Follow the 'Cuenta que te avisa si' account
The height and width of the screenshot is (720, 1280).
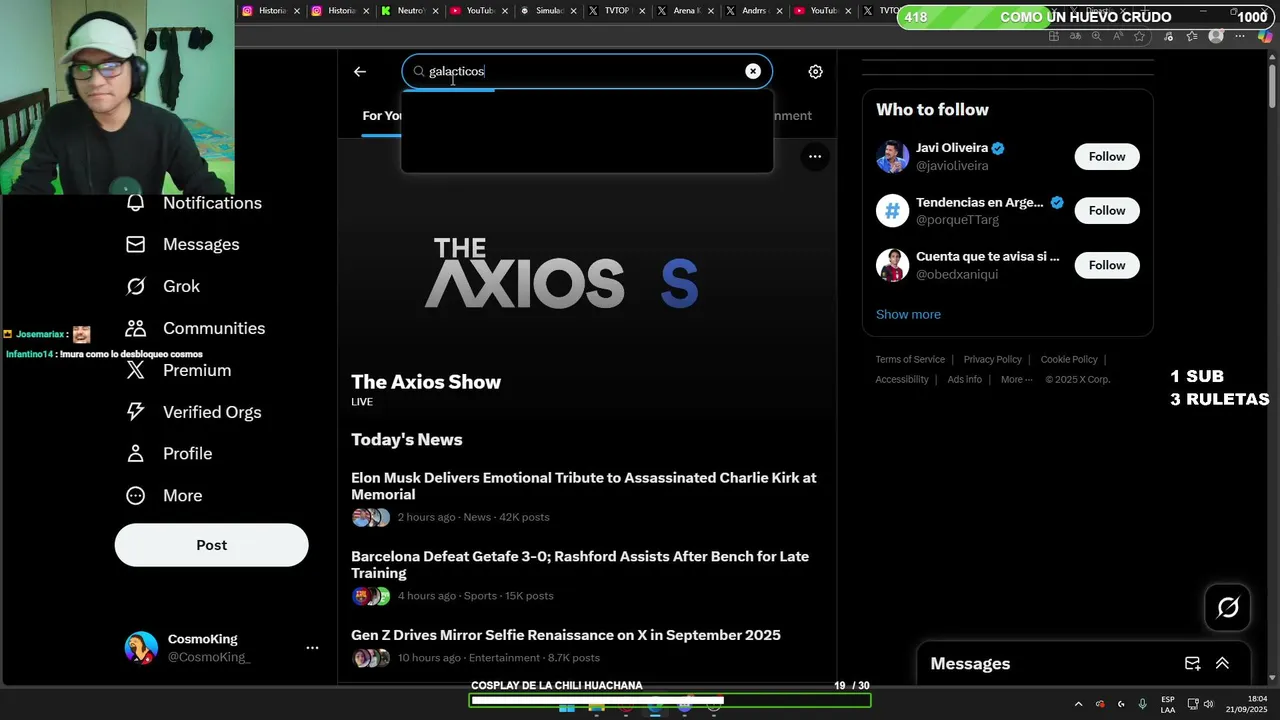(x=1107, y=265)
